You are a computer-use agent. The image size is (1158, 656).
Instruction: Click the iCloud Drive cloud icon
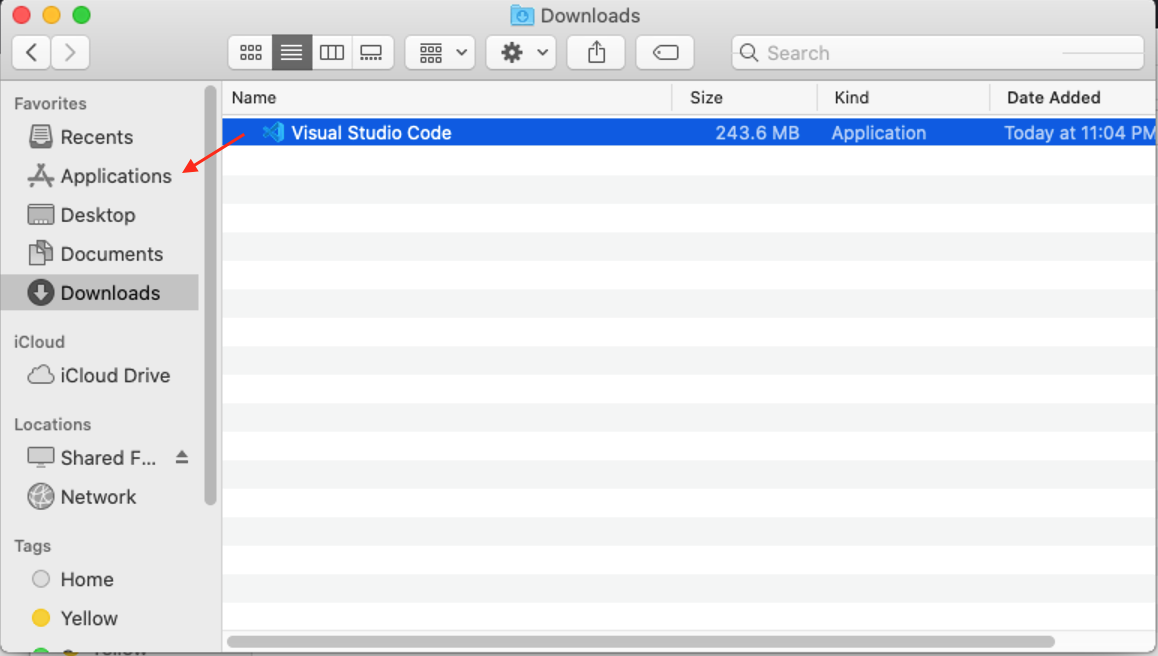click(41, 375)
